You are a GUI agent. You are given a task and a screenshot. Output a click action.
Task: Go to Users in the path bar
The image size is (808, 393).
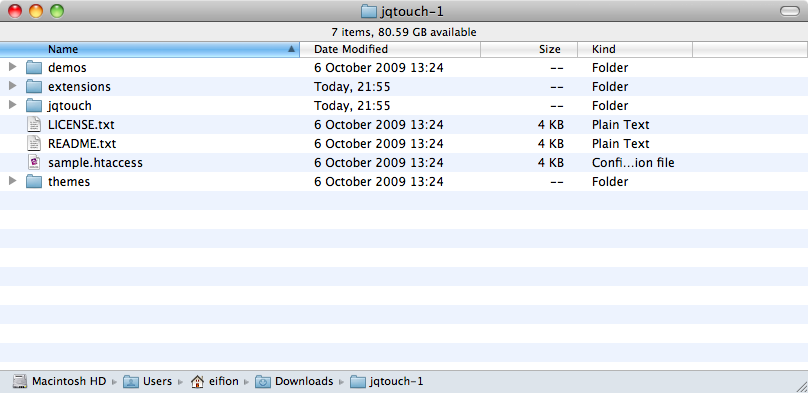click(x=157, y=382)
